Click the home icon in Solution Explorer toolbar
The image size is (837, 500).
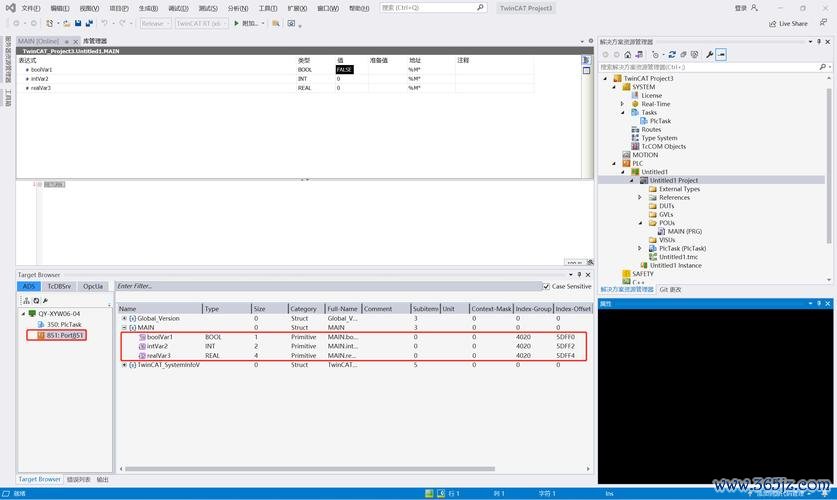(x=628, y=54)
